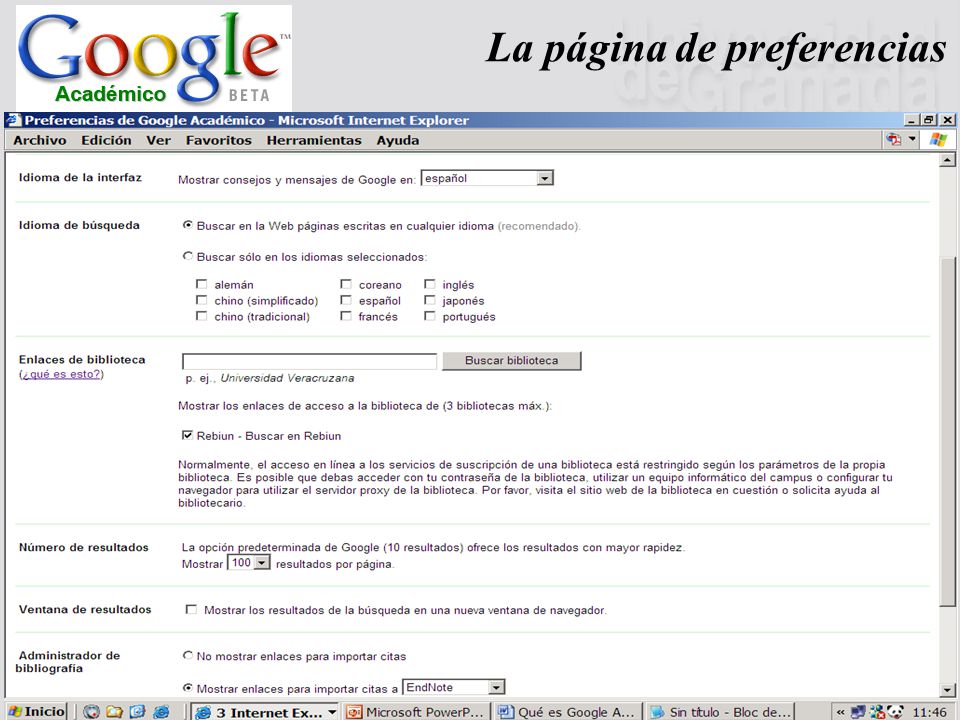Image resolution: width=960 pixels, height=720 pixels.
Task: Check the español search language checkbox
Action: click(x=346, y=300)
